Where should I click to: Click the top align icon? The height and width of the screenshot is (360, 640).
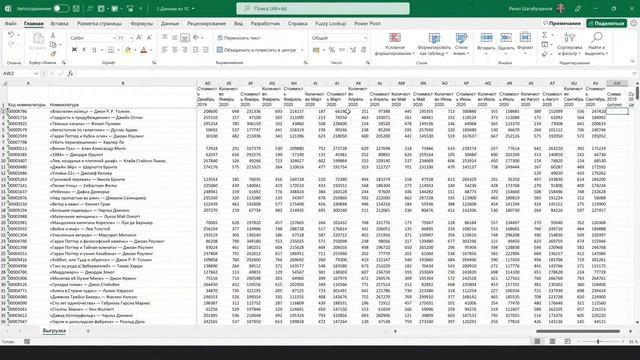point(165,38)
